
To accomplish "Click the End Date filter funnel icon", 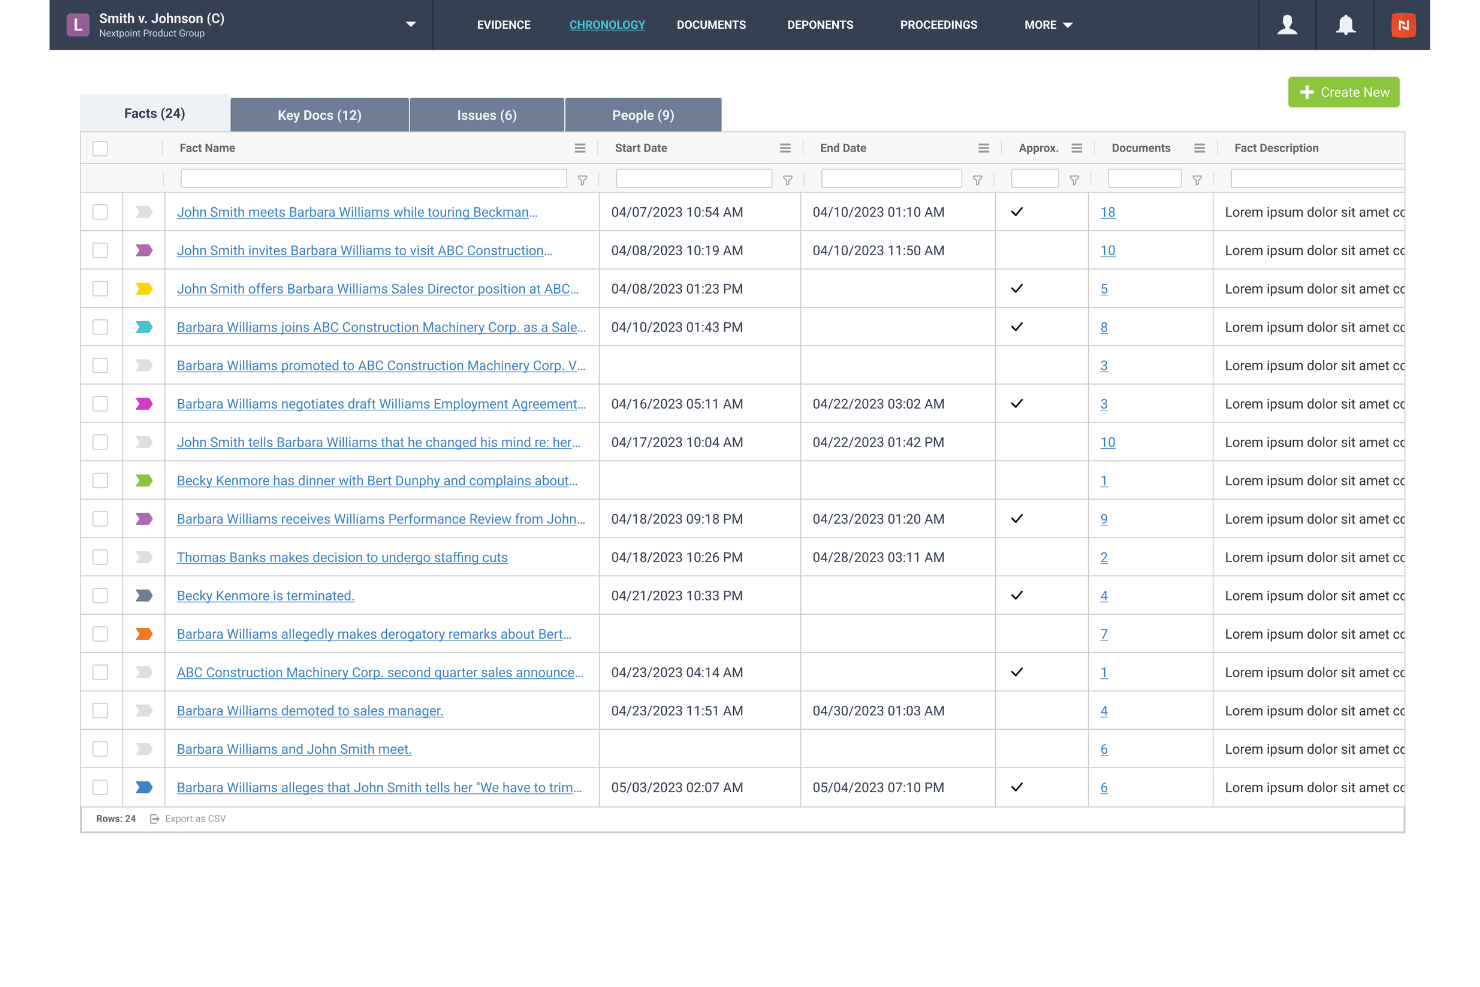I will [977, 180].
